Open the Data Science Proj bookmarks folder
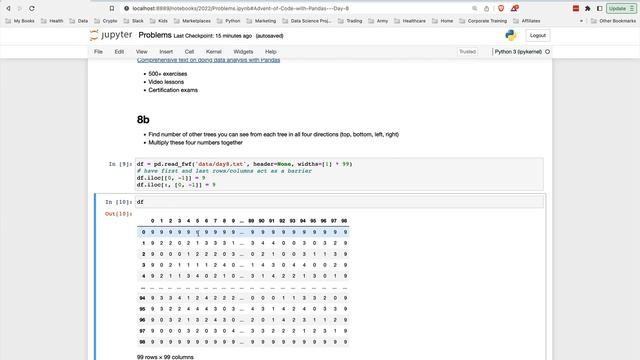 click(x=307, y=21)
